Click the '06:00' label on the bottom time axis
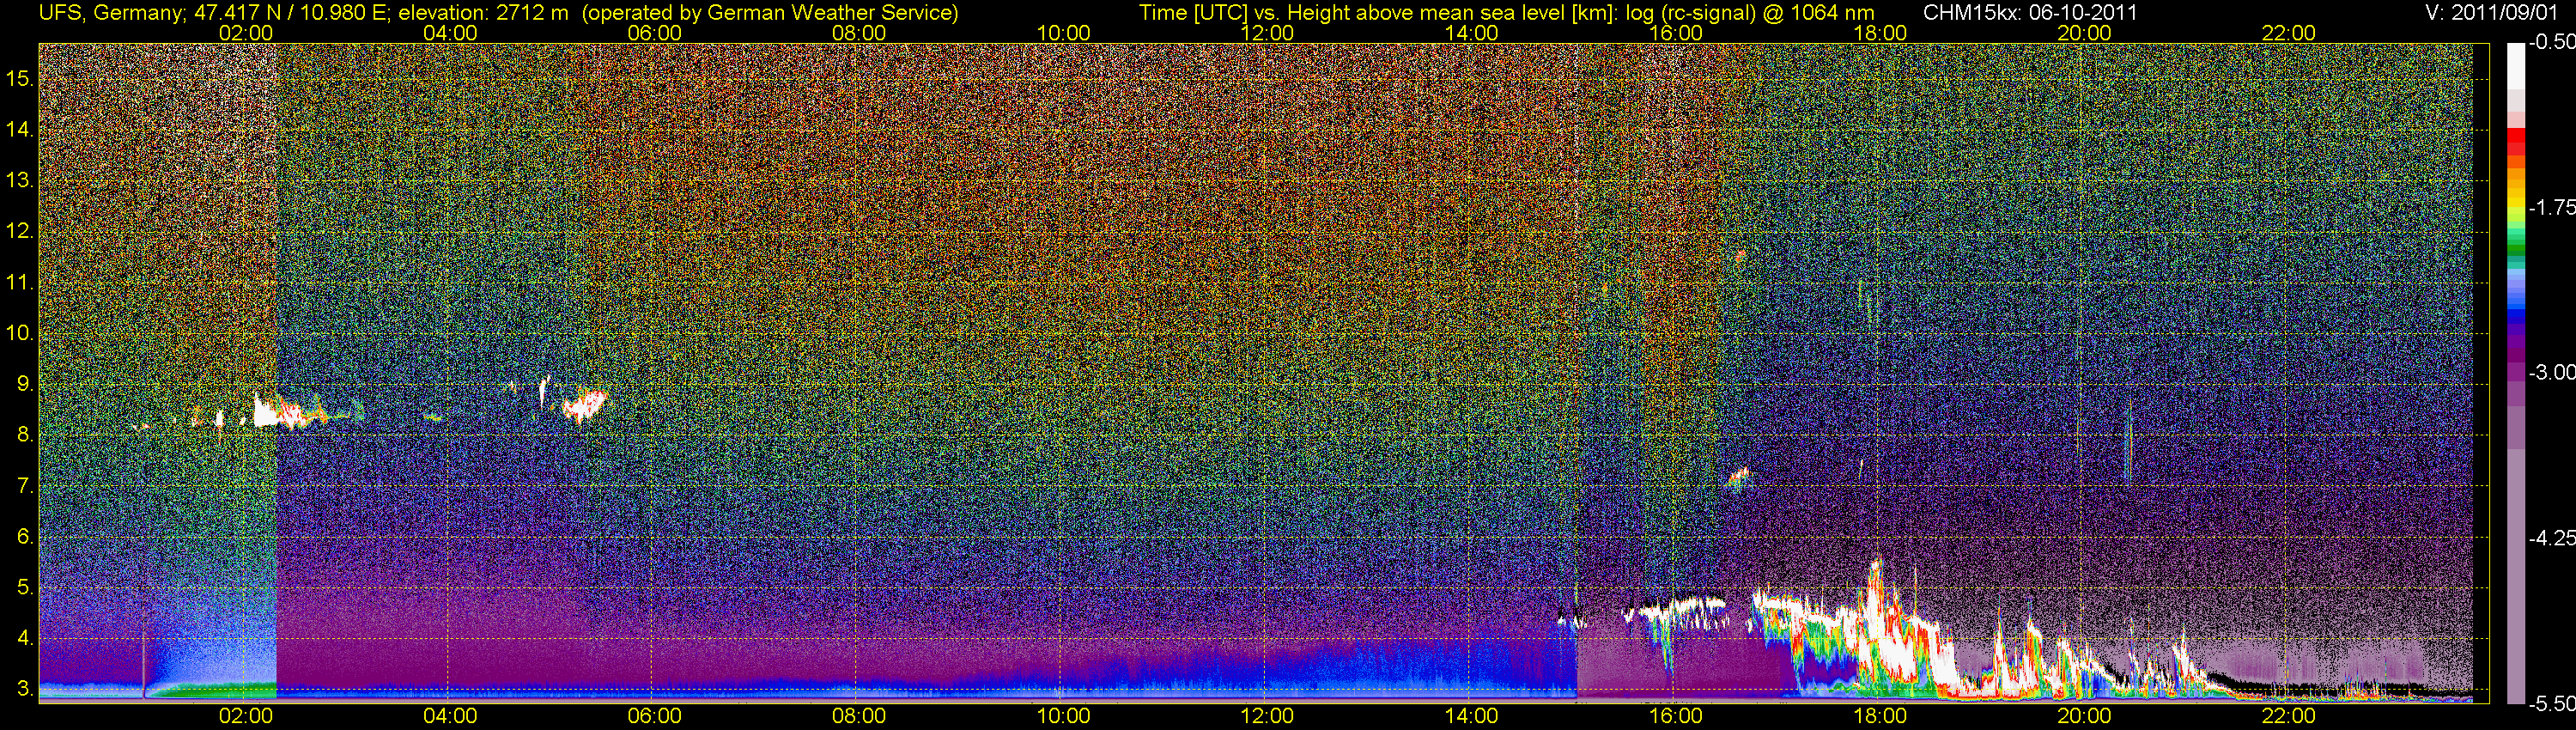Image resolution: width=2576 pixels, height=730 pixels. click(x=654, y=716)
